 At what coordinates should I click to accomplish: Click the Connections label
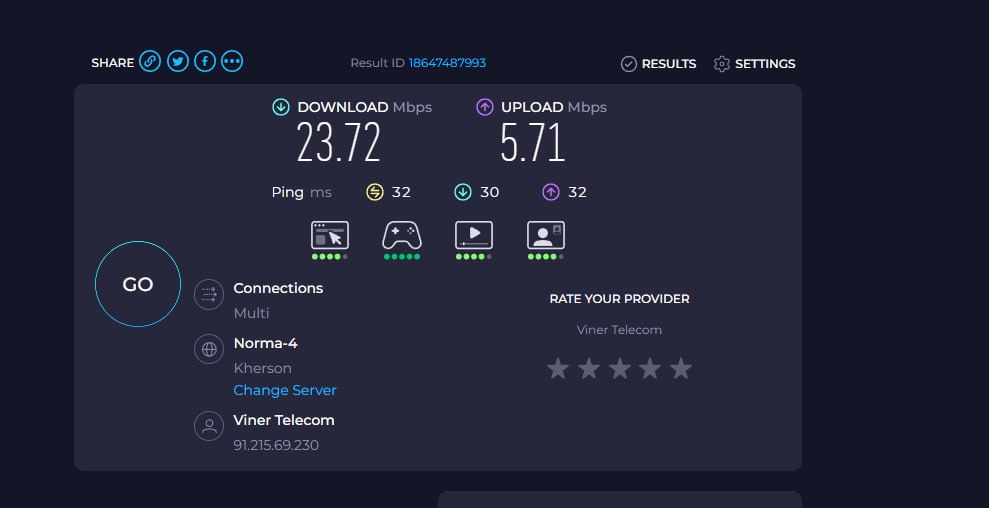tap(278, 288)
